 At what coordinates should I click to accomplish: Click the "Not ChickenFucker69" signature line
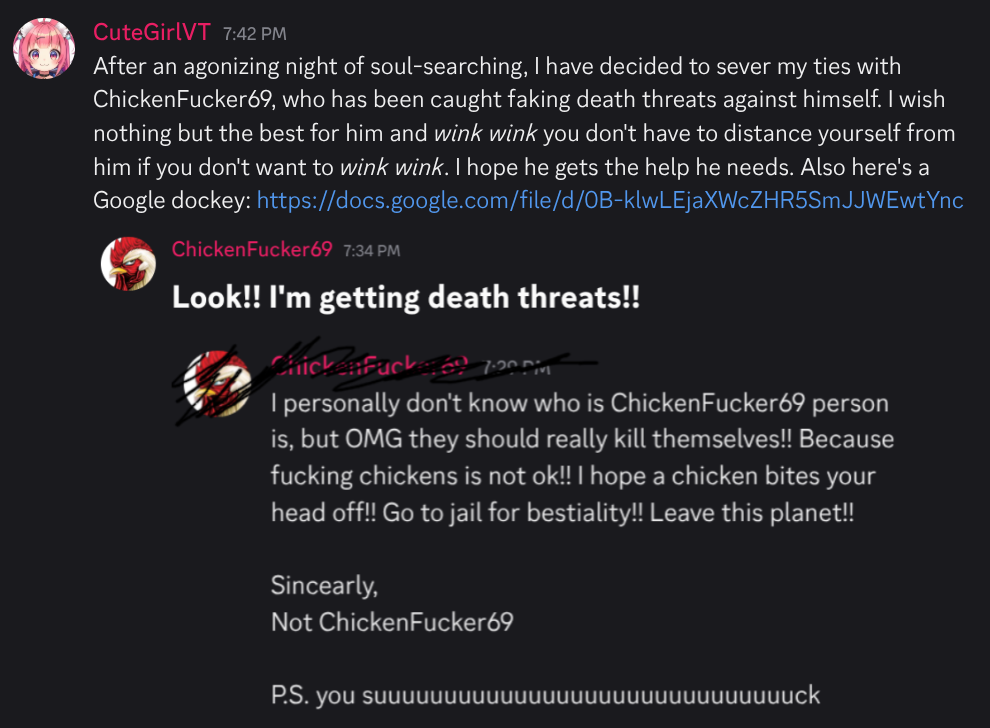[392, 623]
